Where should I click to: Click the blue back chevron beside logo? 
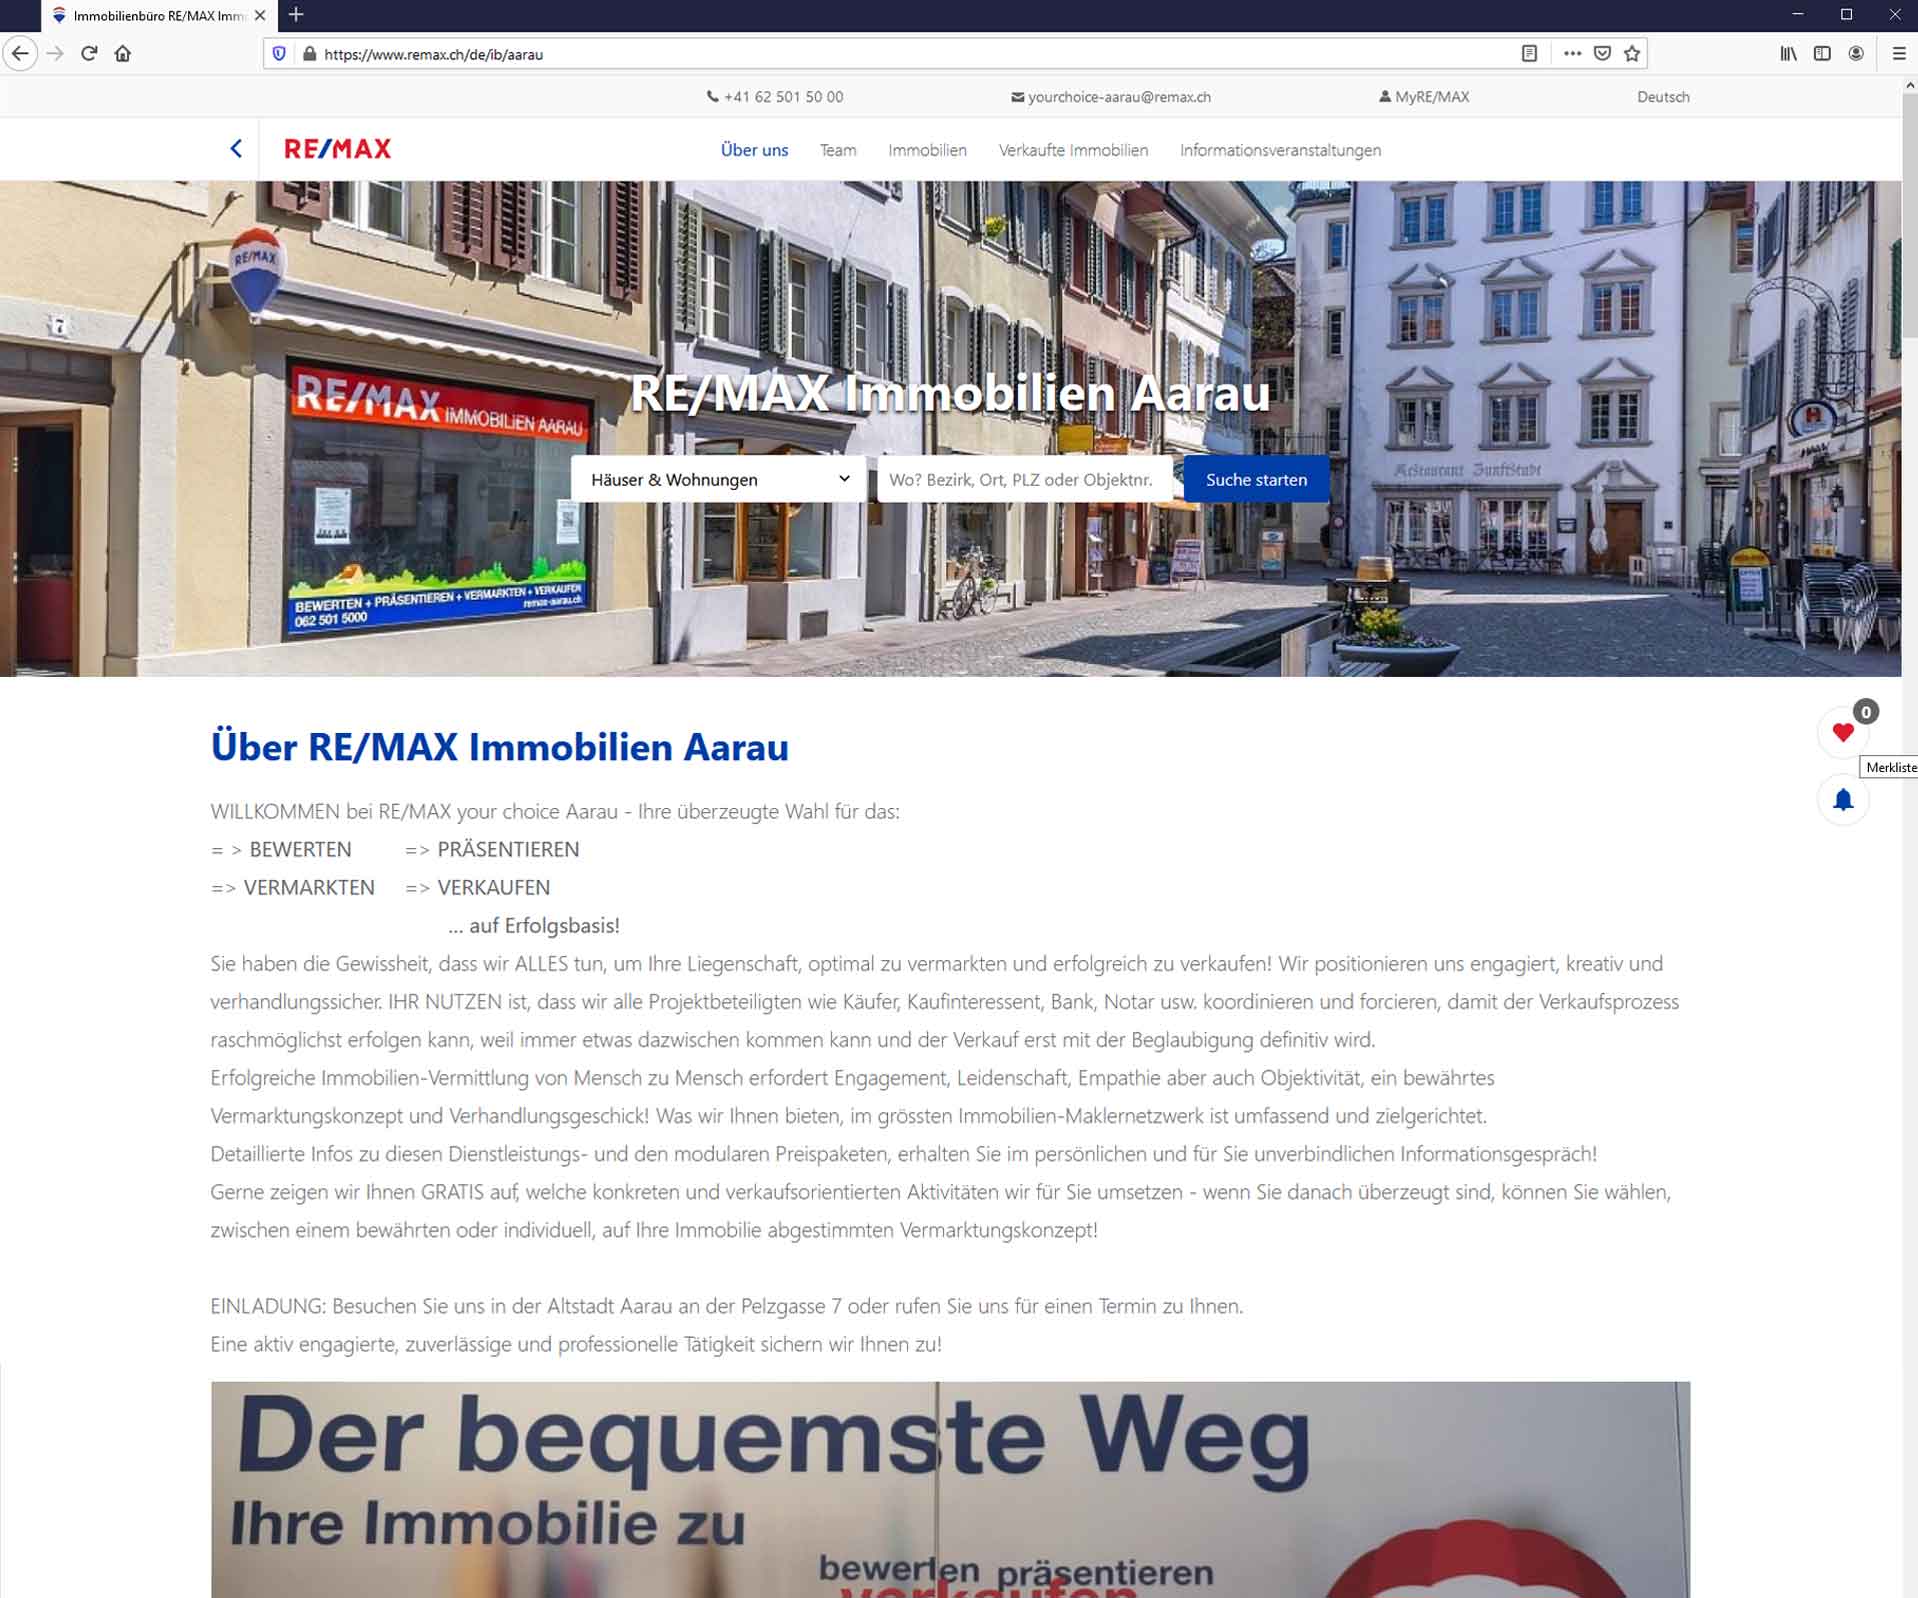click(236, 149)
